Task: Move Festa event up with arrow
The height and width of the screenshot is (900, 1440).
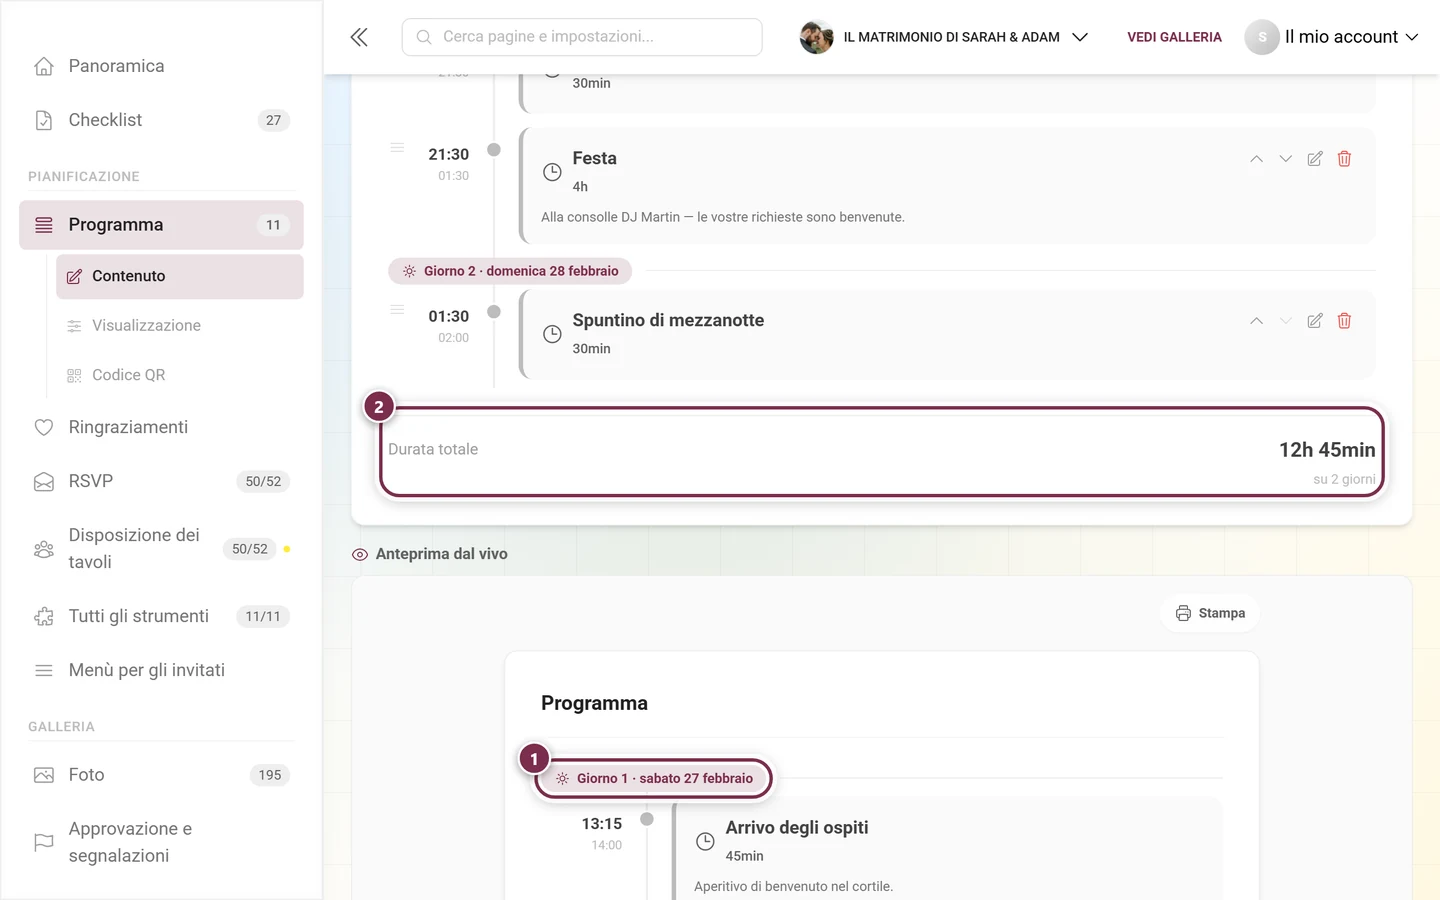Action: point(1256,159)
